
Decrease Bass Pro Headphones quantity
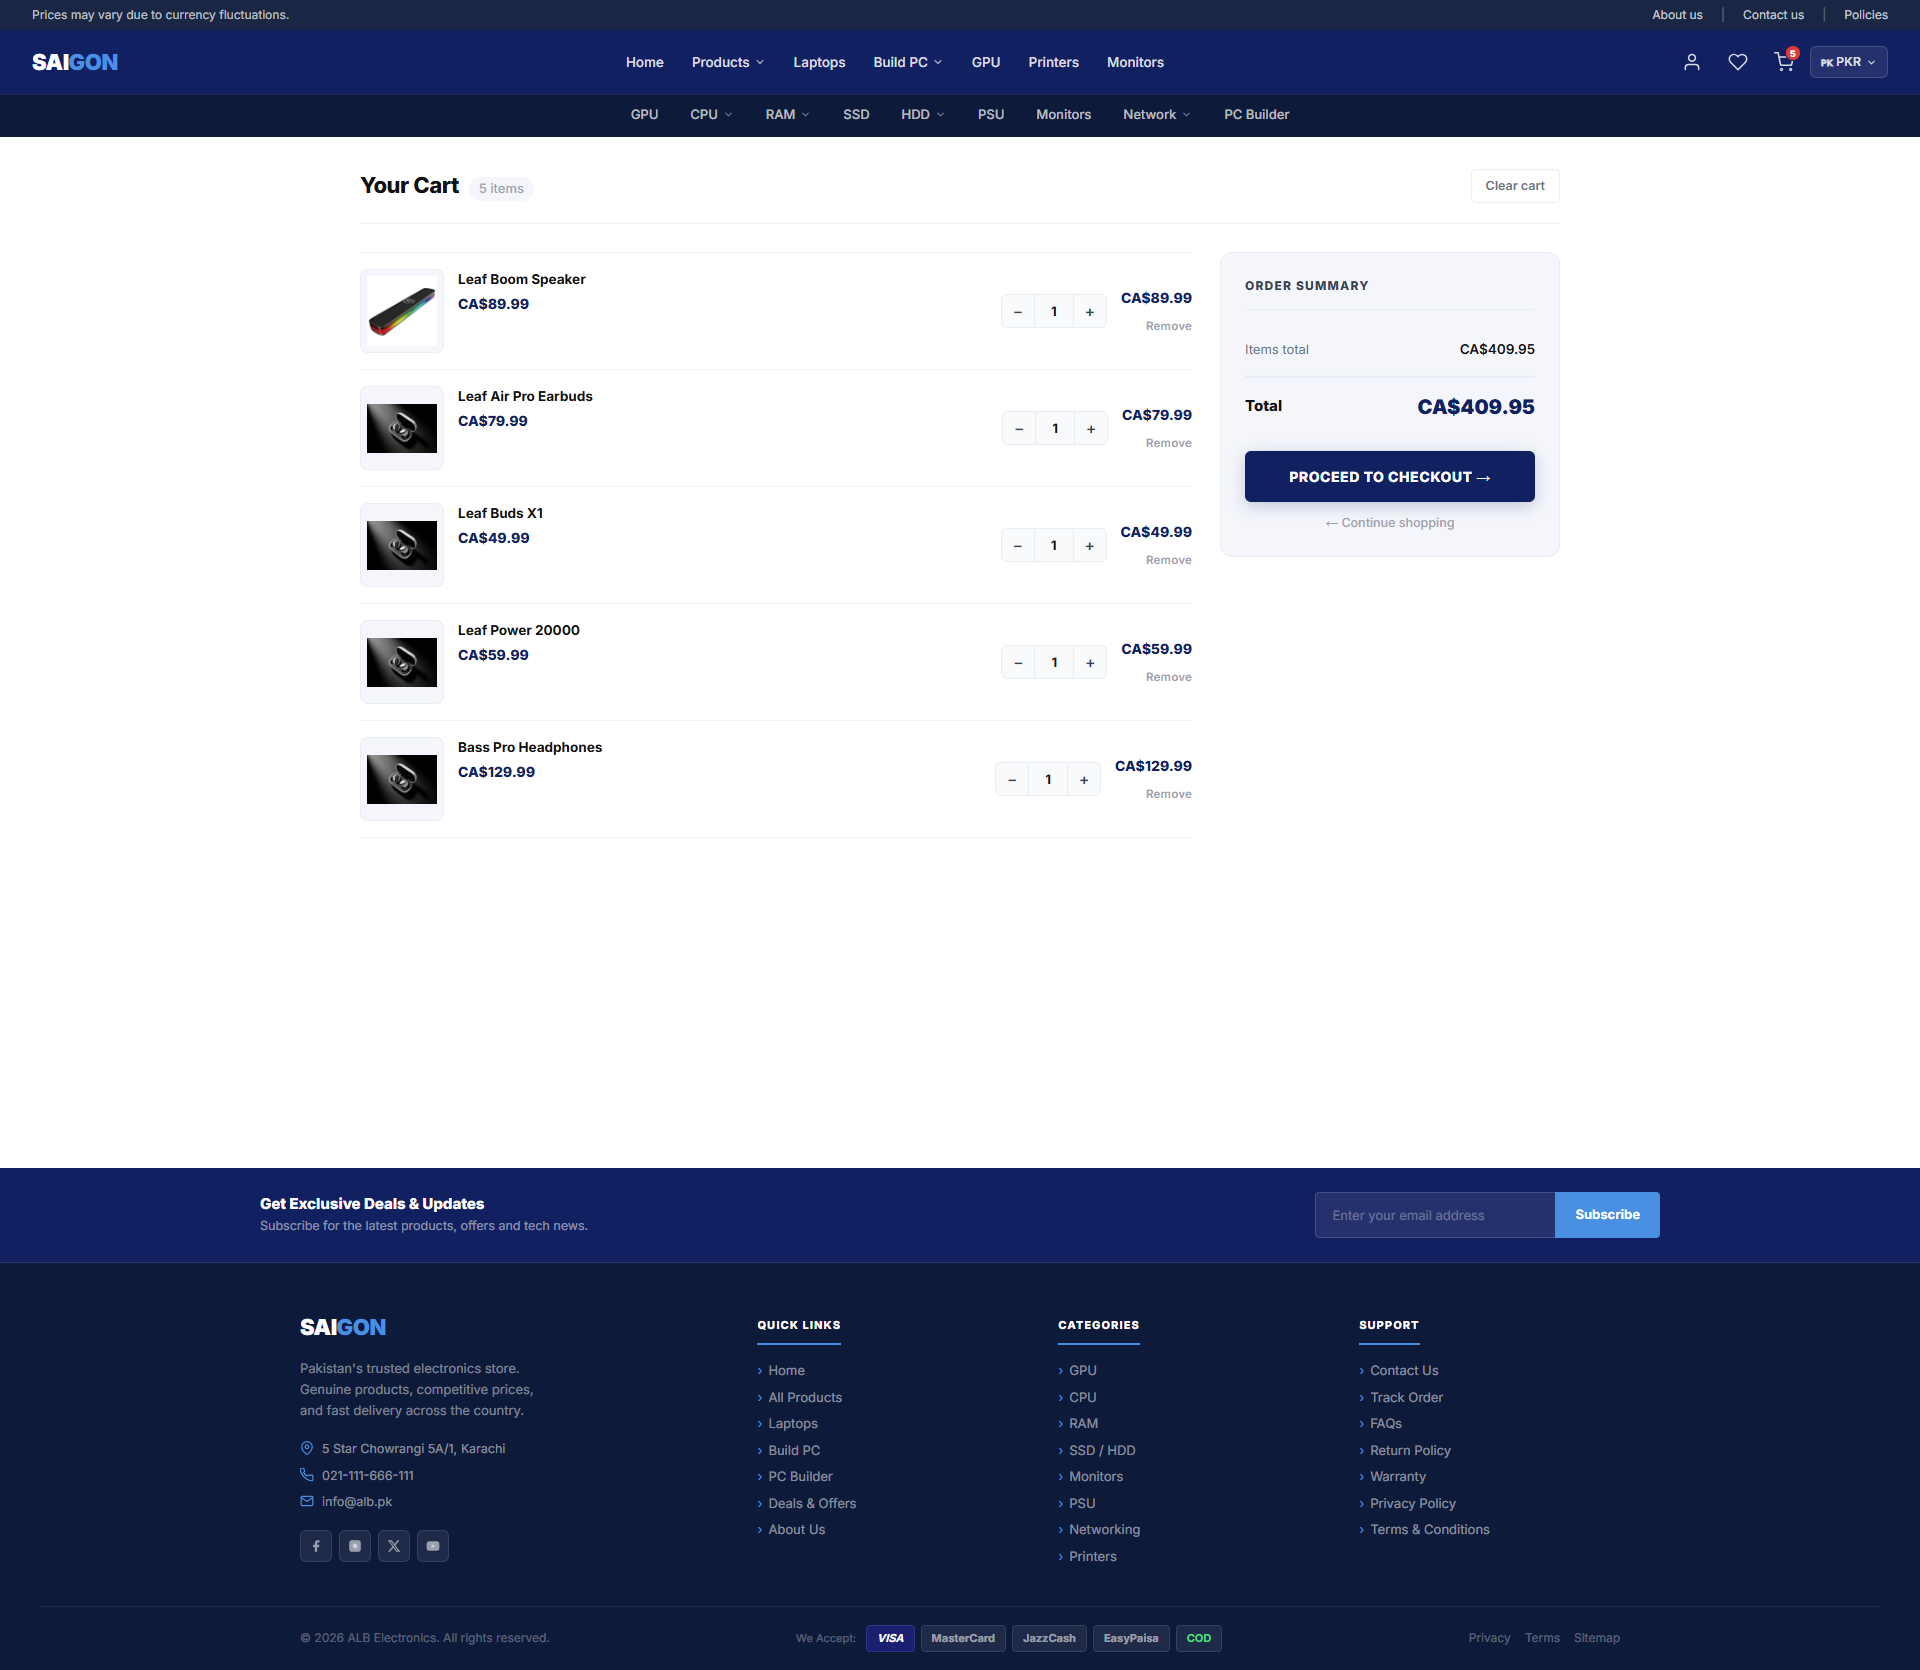point(1012,780)
